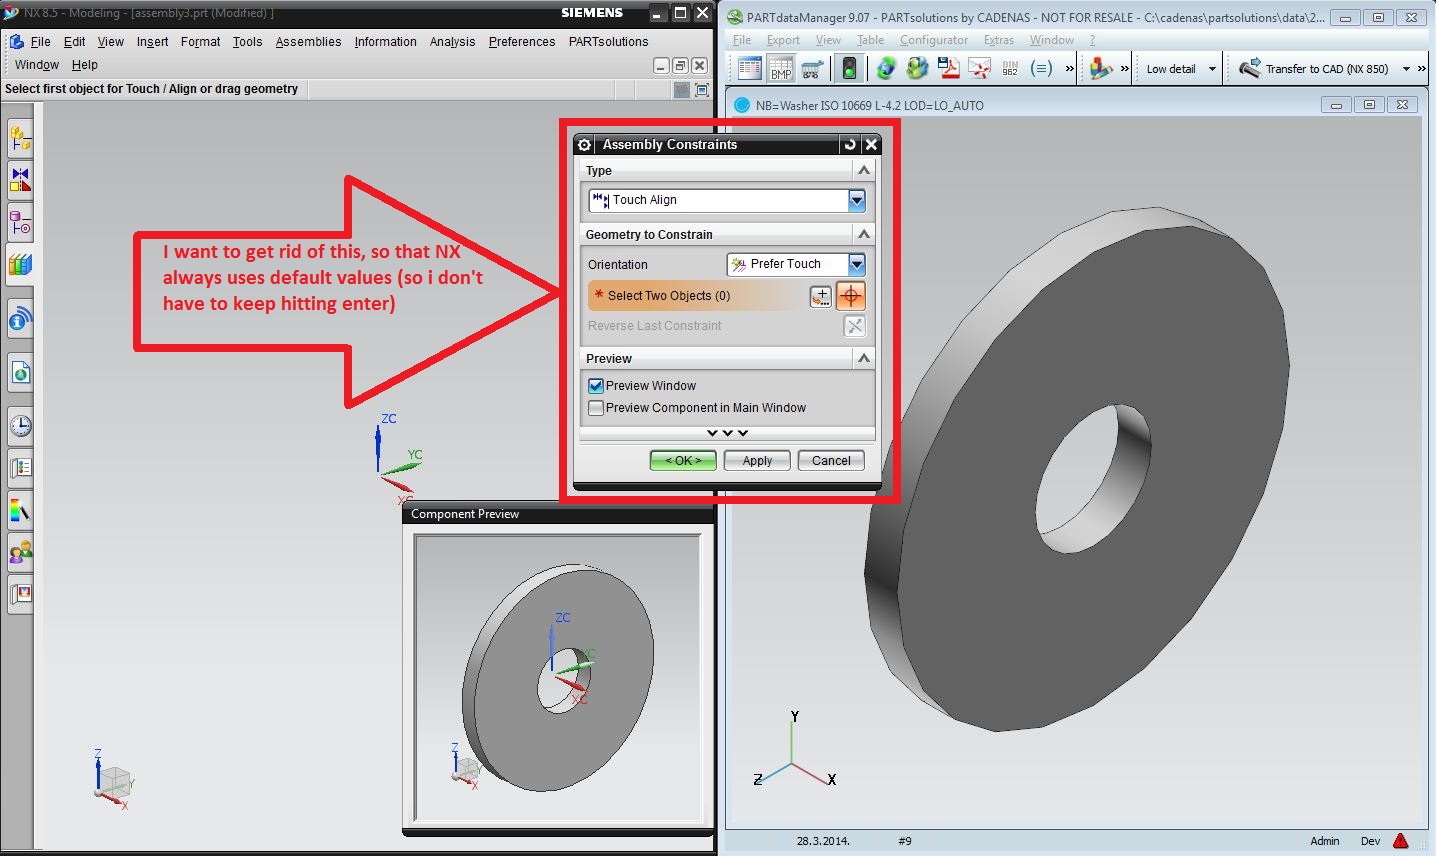The height and width of the screenshot is (856, 1436).
Task: Click the Admin text in status bar
Action: pyautogui.click(x=1325, y=841)
